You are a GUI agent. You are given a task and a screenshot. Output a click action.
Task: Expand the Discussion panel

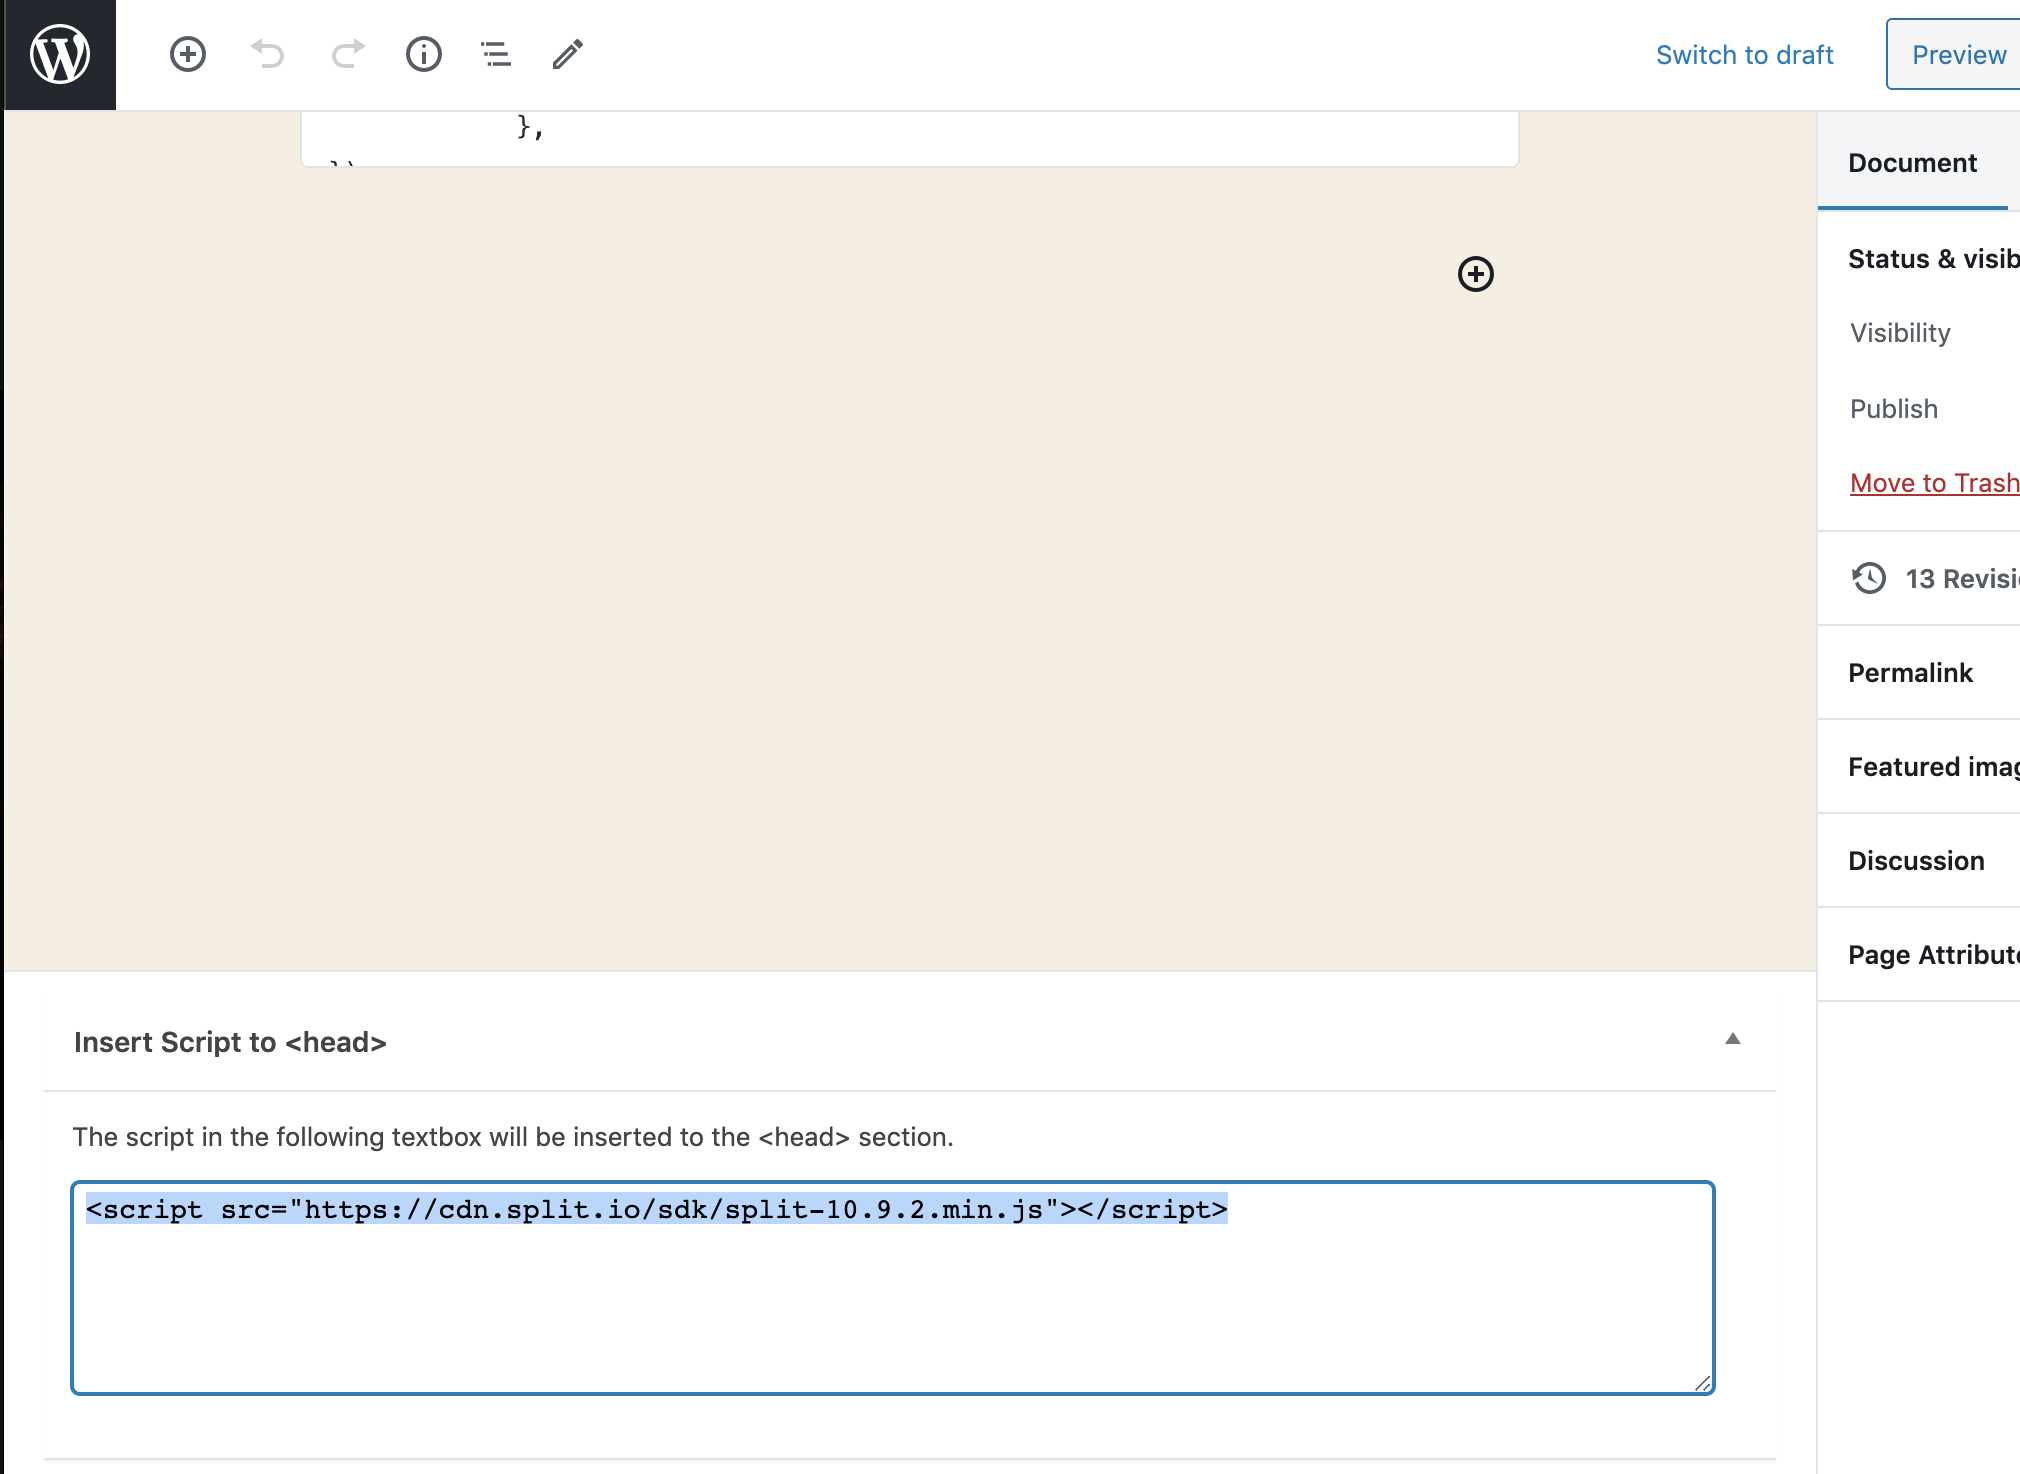click(1916, 861)
